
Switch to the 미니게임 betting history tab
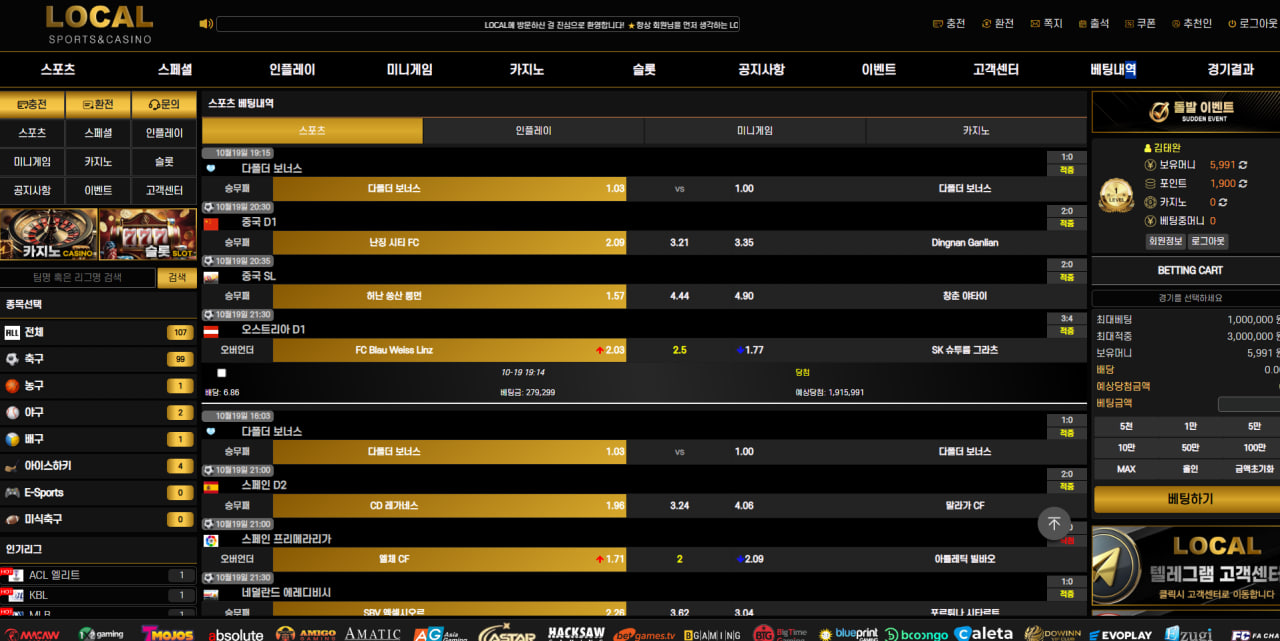point(755,131)
